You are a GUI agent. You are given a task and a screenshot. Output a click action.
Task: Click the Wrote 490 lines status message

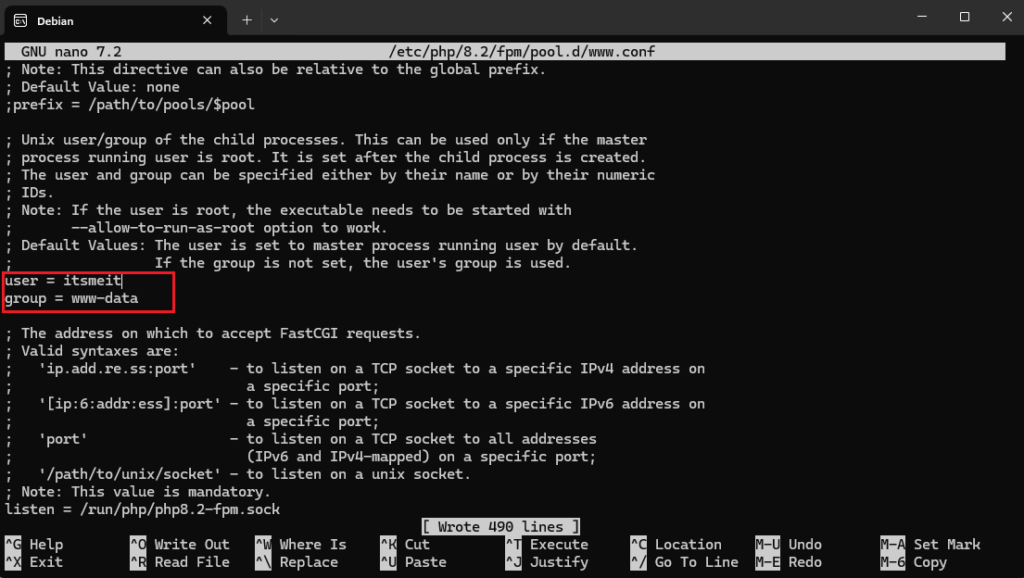[x=500, y=527]
